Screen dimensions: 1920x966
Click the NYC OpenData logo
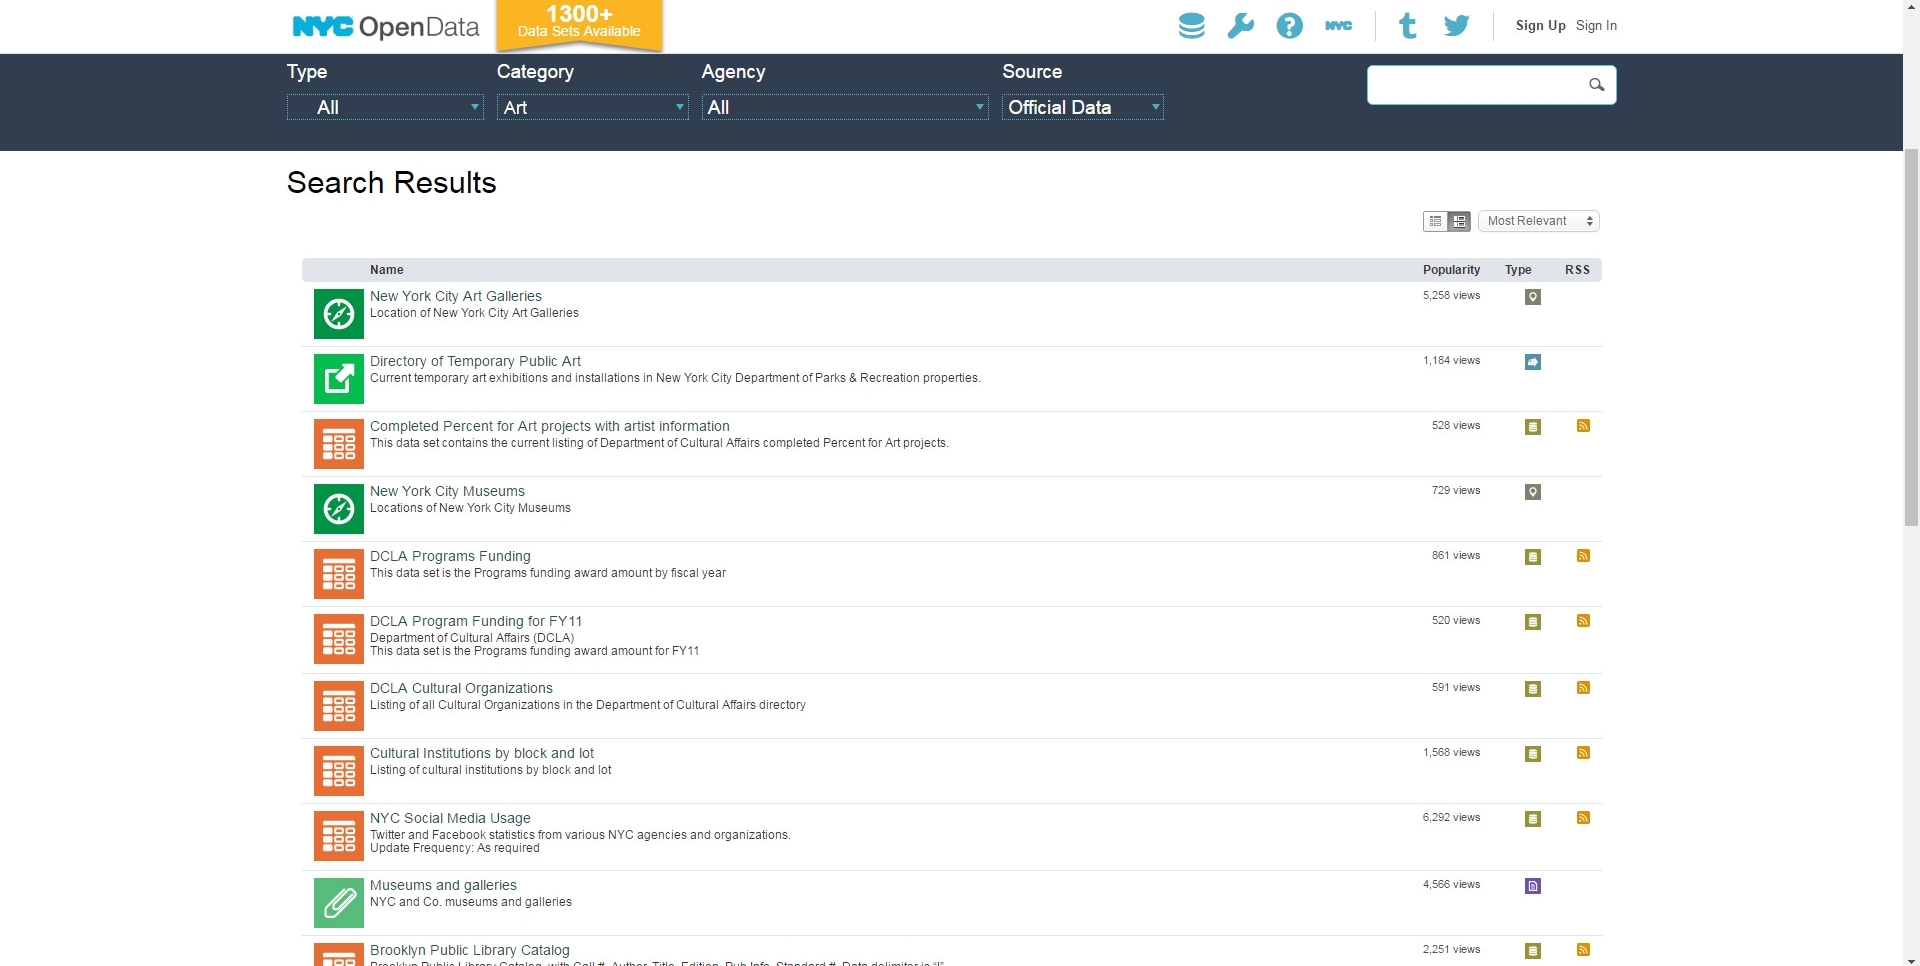coord(386,26)
